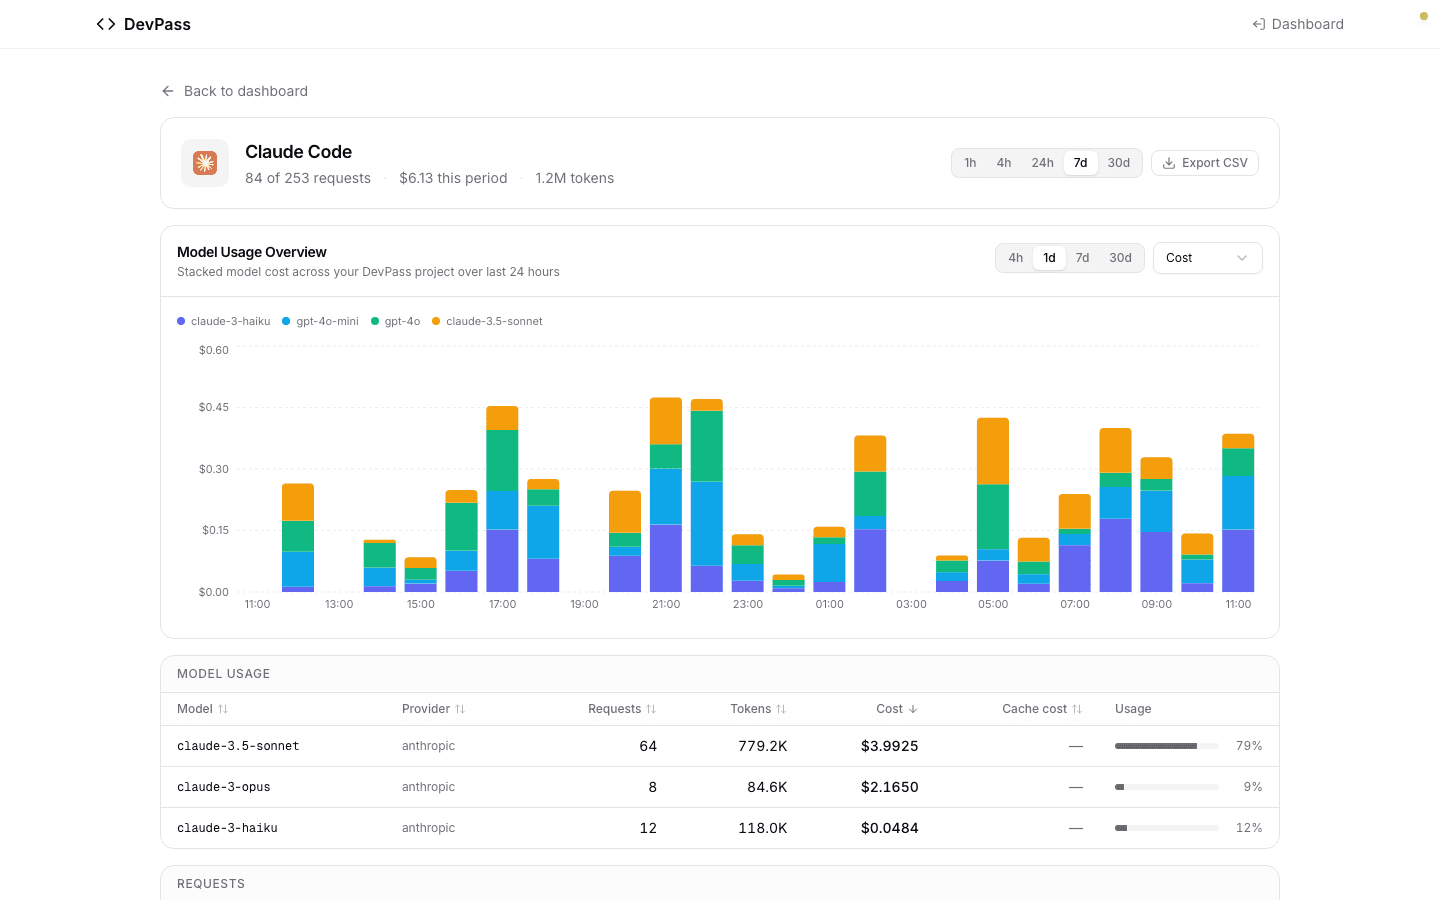The height and width of the screenshot is (900, 1440).
Task: Click the 21:00 stacked cost bar
Action: coord(666,495)
